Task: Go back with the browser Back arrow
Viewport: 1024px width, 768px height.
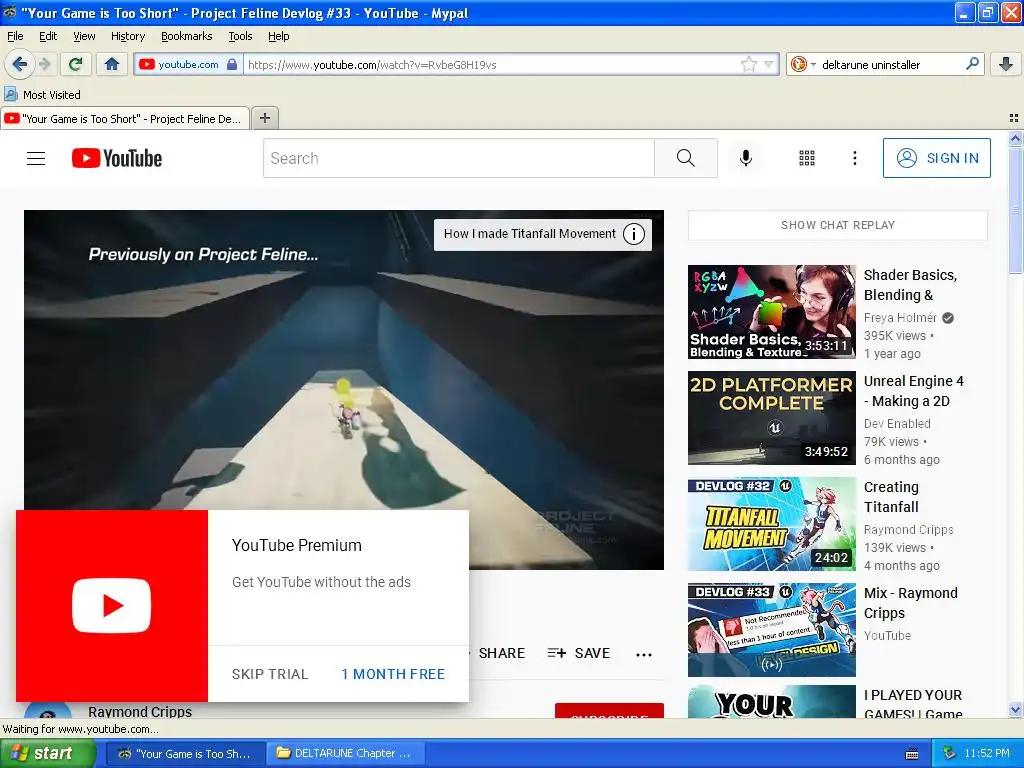Action: [x=20, y=64]
